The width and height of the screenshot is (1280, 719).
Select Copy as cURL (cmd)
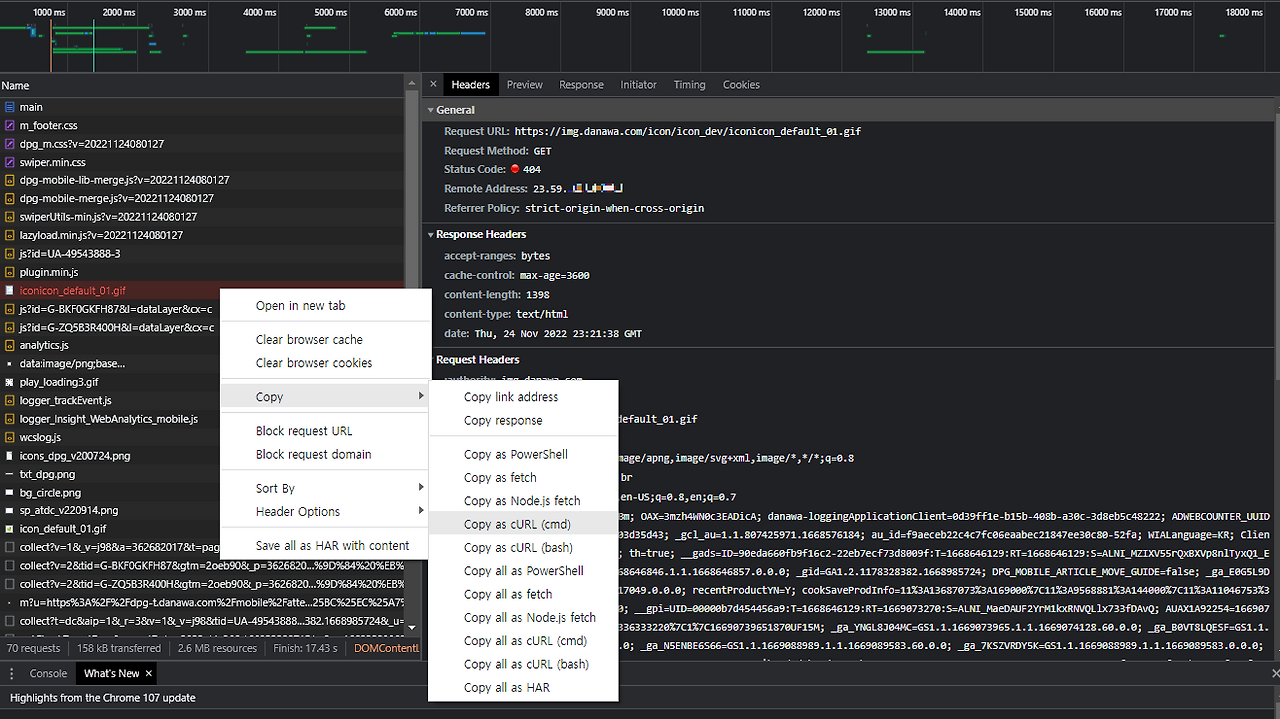[523, 524]
